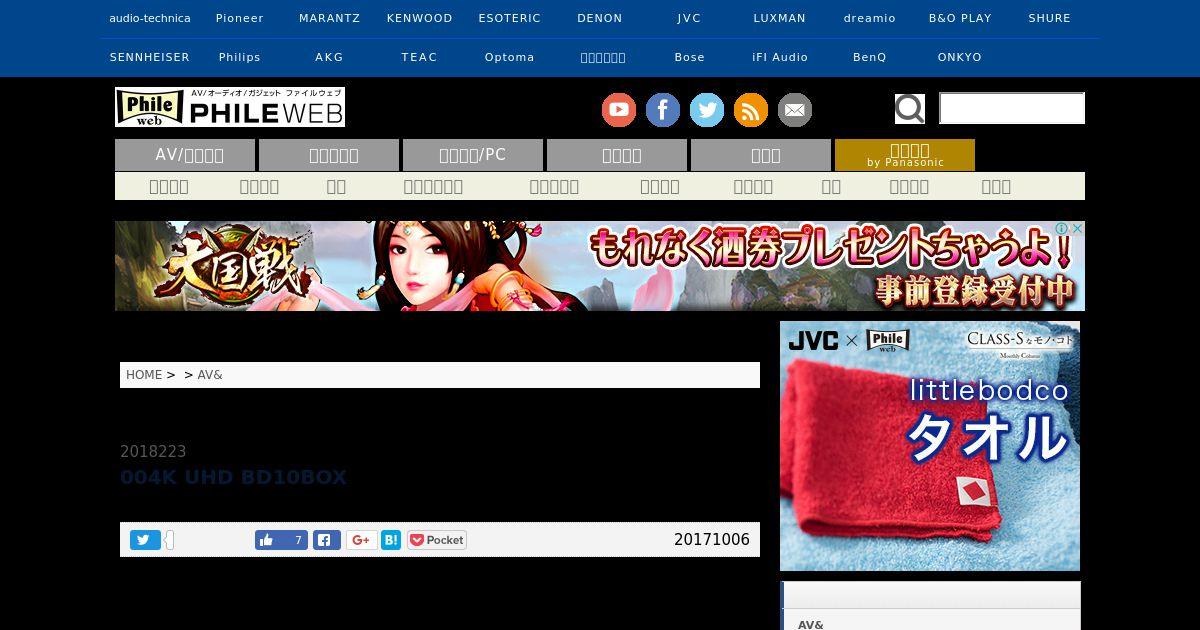Open the ESOTERIC brand link
The height and width of the screenshot is (630, 1200).
click(510, 18)
